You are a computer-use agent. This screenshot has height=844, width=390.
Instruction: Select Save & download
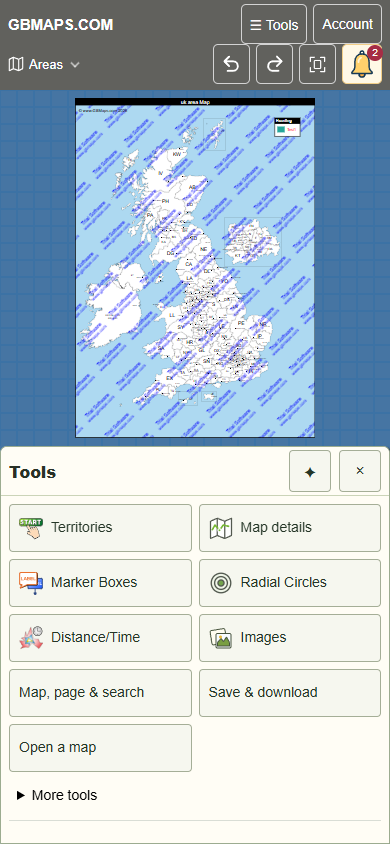pyautogui.click(x=290, y=692)
